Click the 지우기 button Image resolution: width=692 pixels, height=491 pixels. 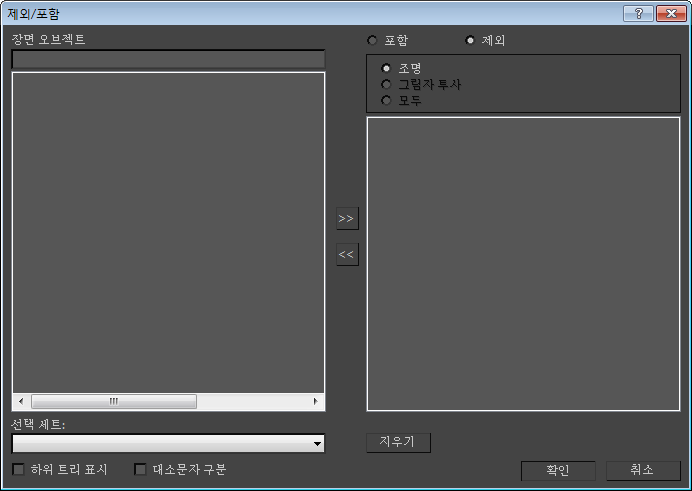pyautogui.click(x=399, y=442)
